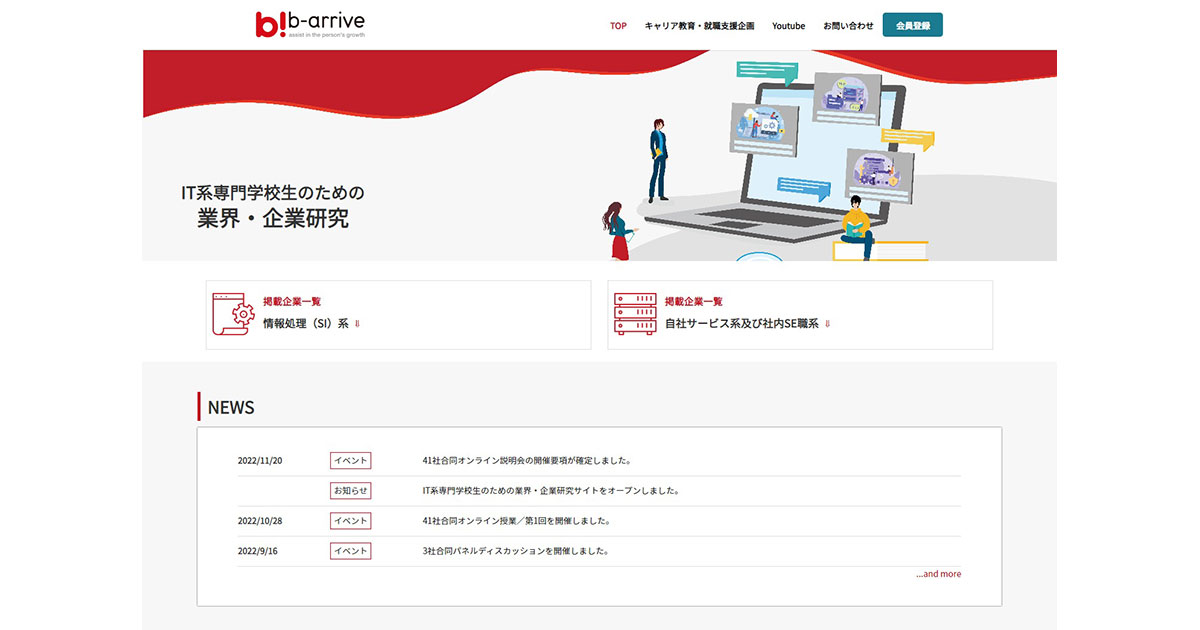Open キャリア教育・就職支援企画 from the navigation
The height and width of the screenshot is (630, 1200).
point(698,25)
